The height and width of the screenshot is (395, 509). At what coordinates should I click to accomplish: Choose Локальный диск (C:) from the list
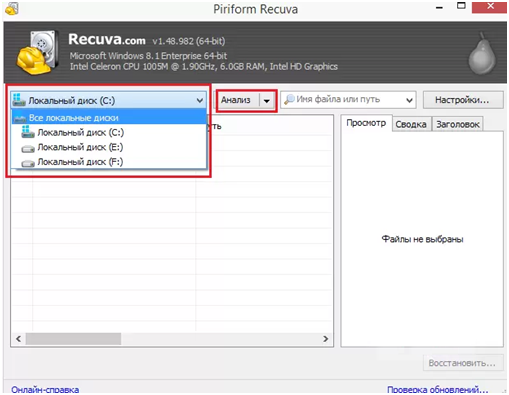(109, 132)
